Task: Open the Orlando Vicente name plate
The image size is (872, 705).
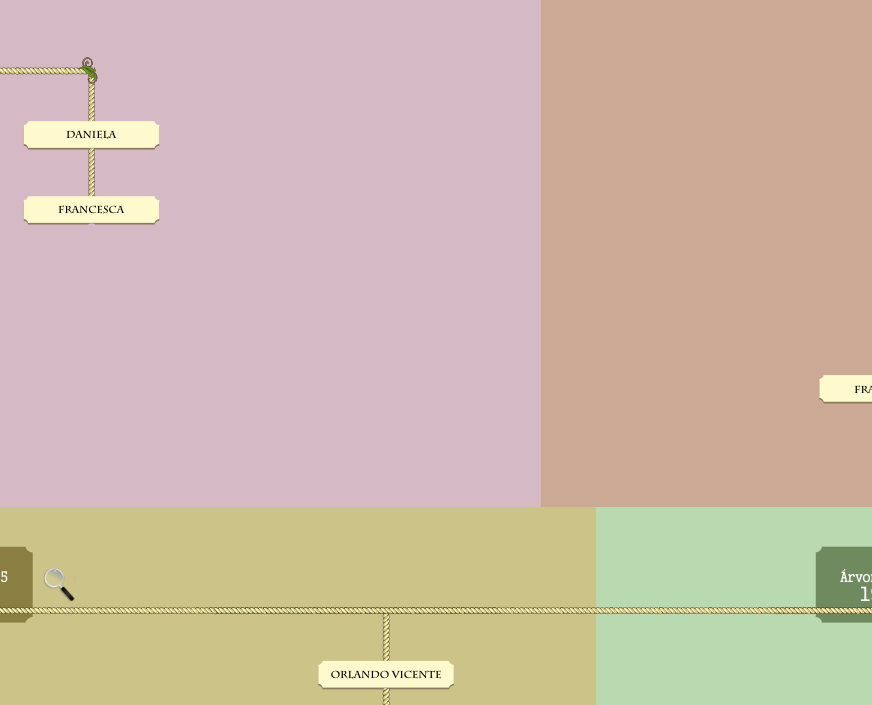Action: [386, 675]
